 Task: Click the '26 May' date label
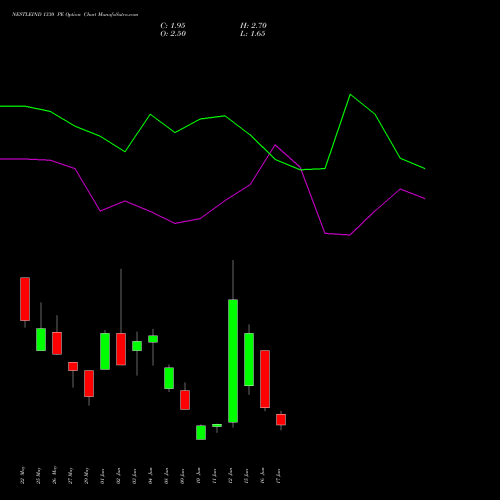point(54,475)
